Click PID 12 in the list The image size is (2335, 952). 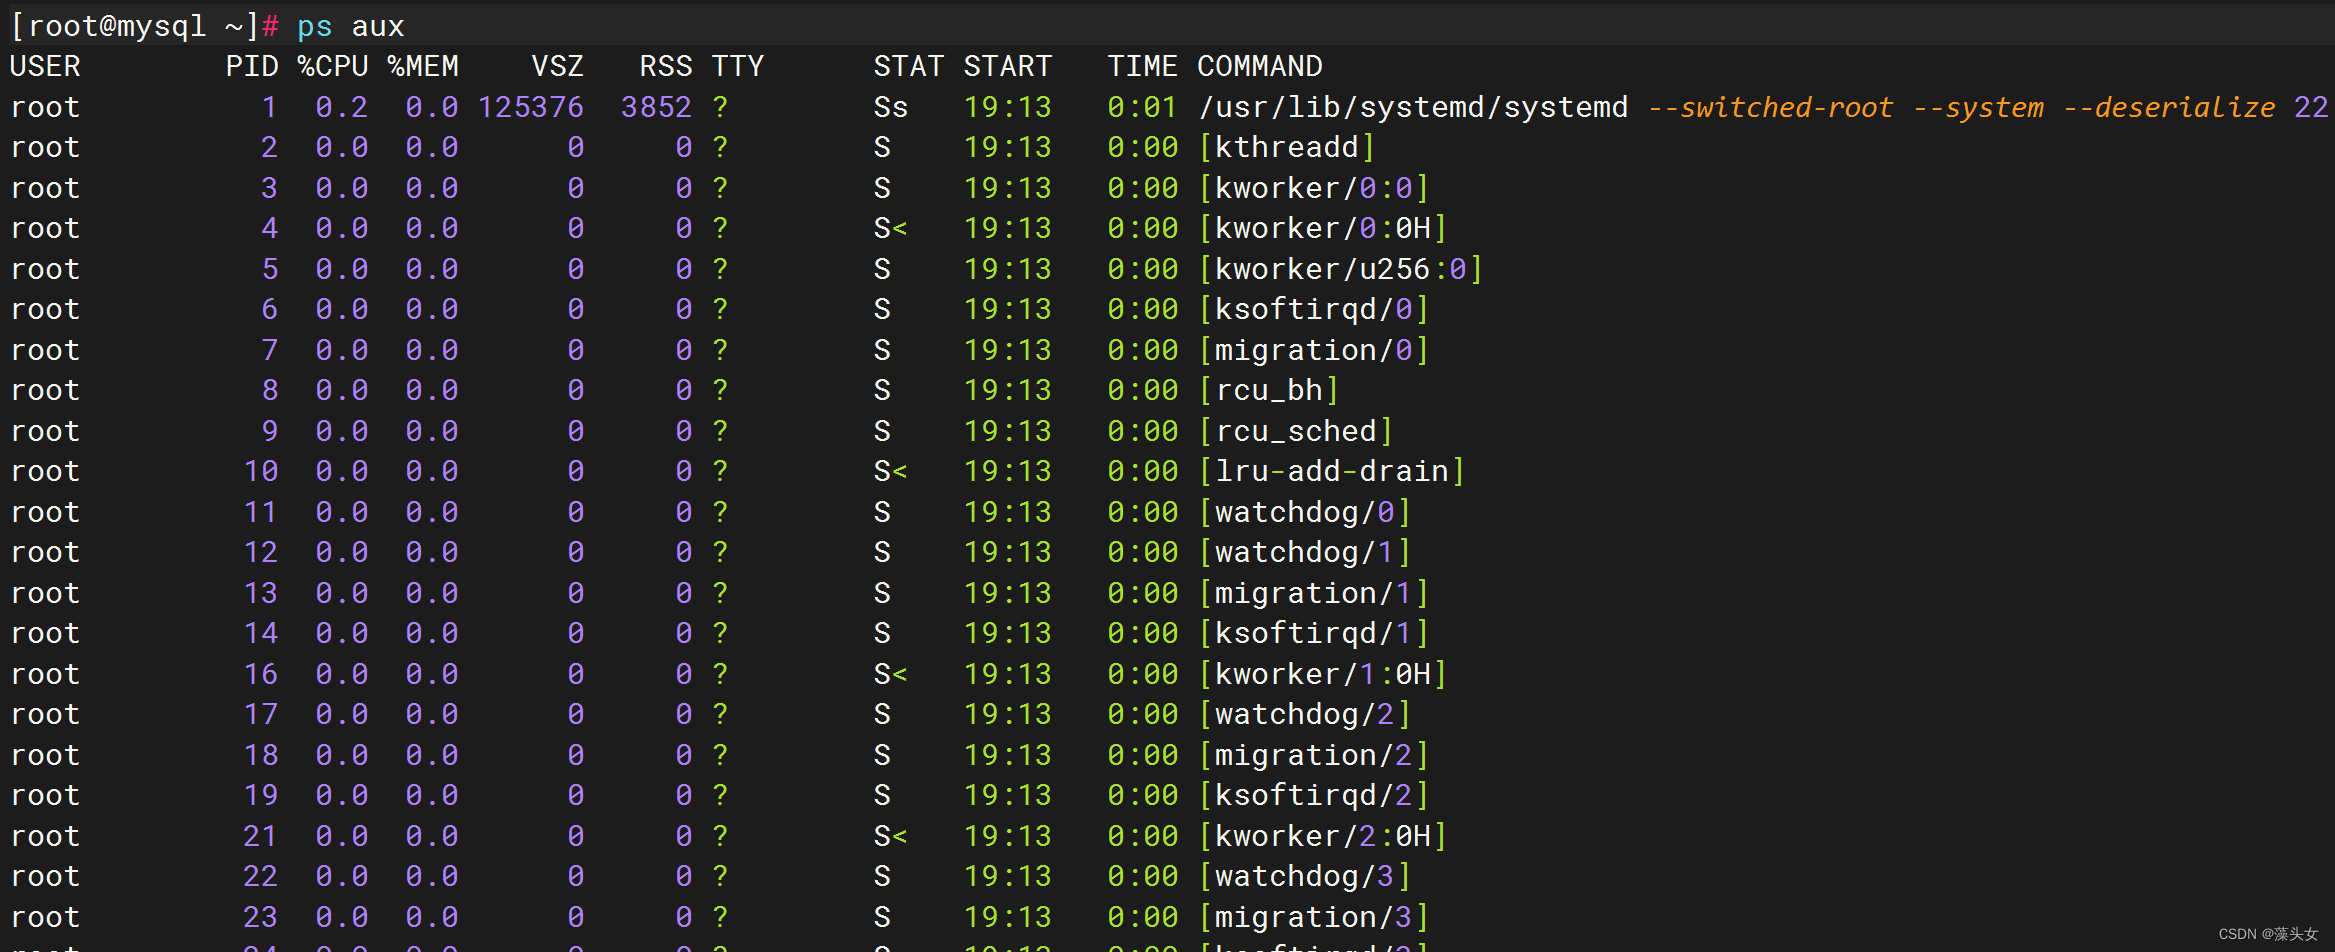(x=261, y=553)
